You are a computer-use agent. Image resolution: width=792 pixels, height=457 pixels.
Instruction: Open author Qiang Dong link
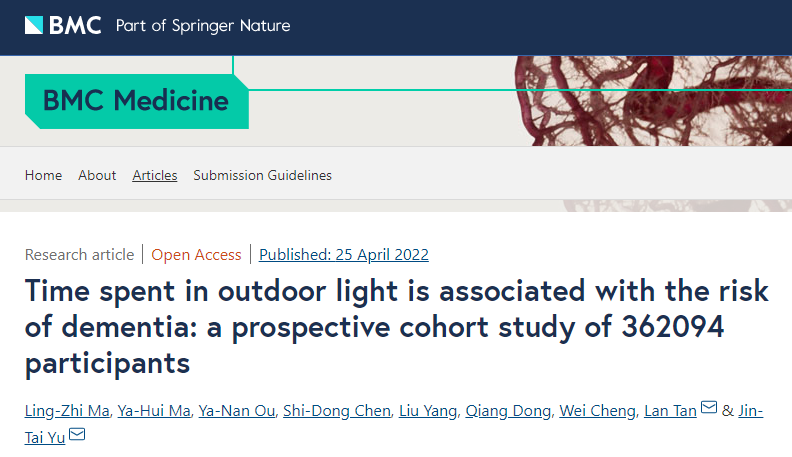[508, 411]
